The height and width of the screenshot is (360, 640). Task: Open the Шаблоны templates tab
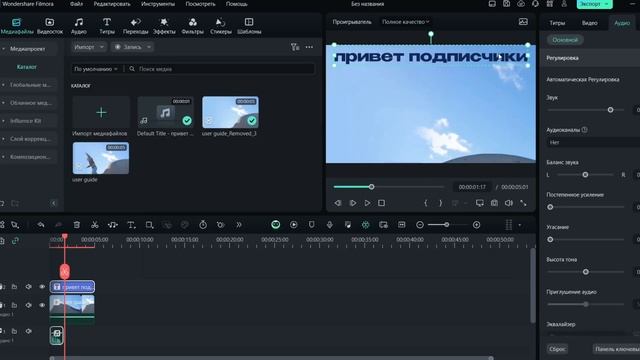[249, 26]
